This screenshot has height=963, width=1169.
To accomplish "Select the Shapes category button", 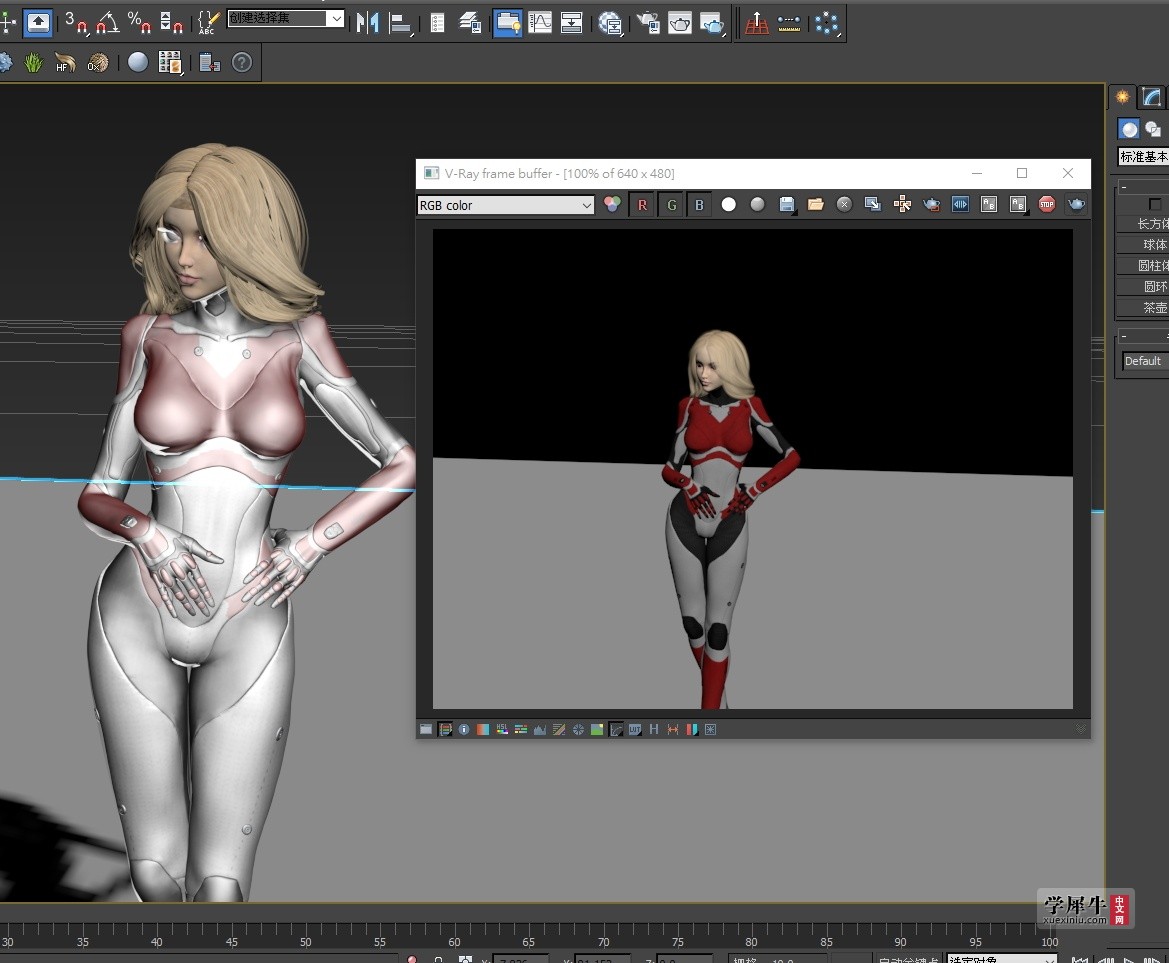I will coord(1153,129).
